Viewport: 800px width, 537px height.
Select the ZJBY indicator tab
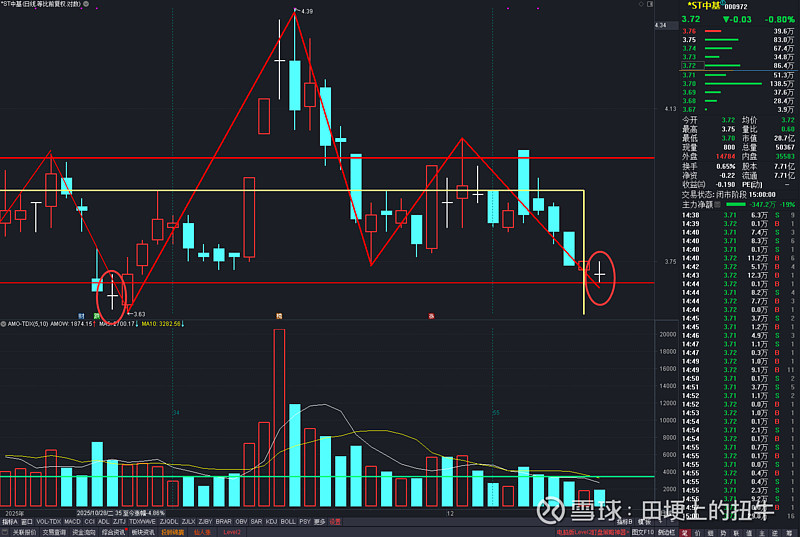tap(205, 522)
